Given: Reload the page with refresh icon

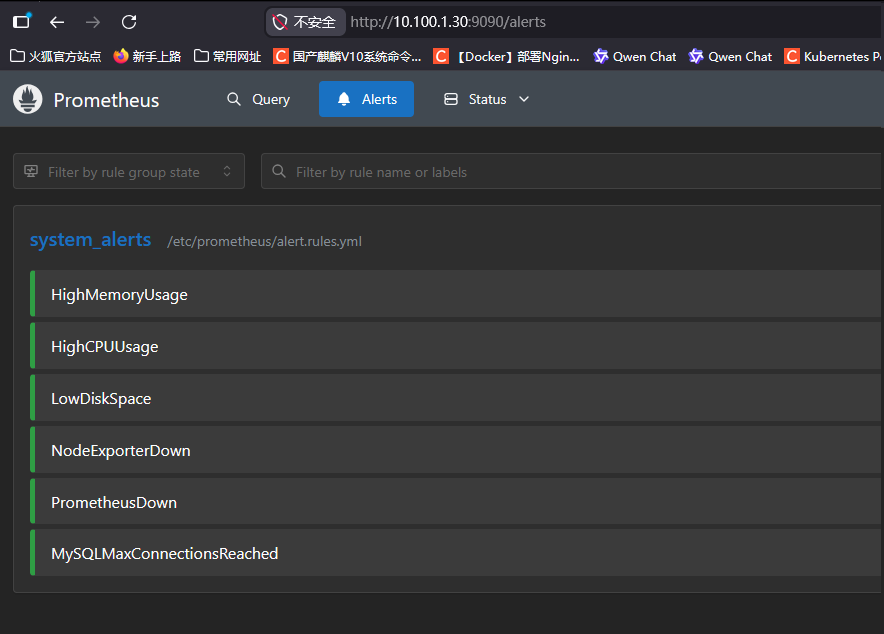Looking at the screenshot, I should pos(129,22).
